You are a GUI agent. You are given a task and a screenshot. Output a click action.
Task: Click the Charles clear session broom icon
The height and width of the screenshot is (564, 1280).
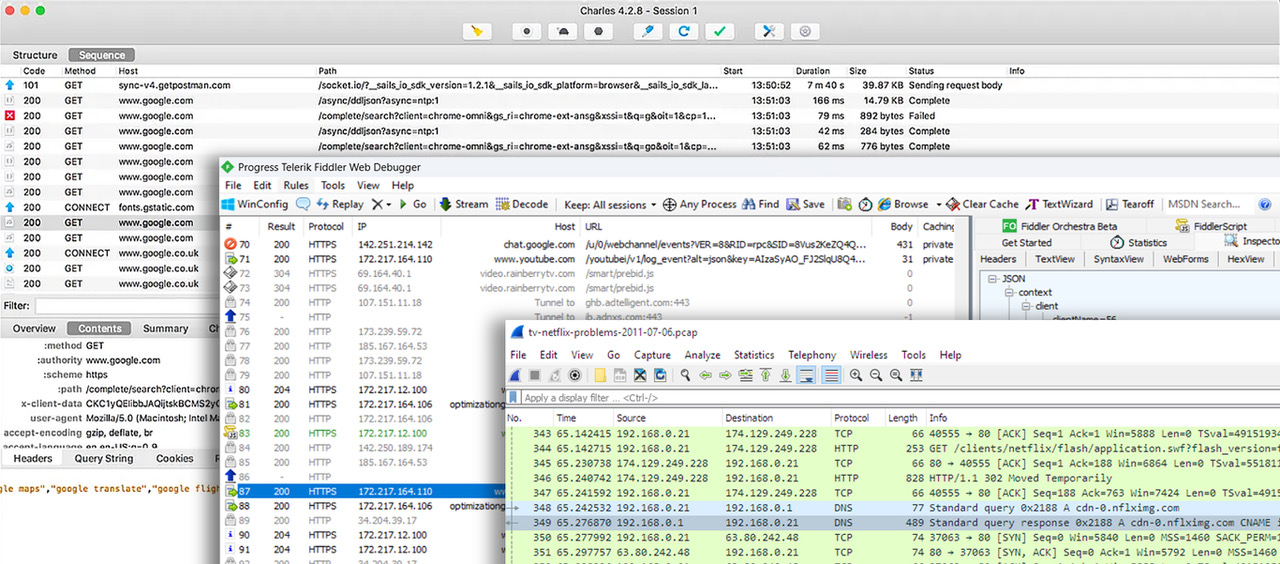pyautogui.click(x=478, y=31)
